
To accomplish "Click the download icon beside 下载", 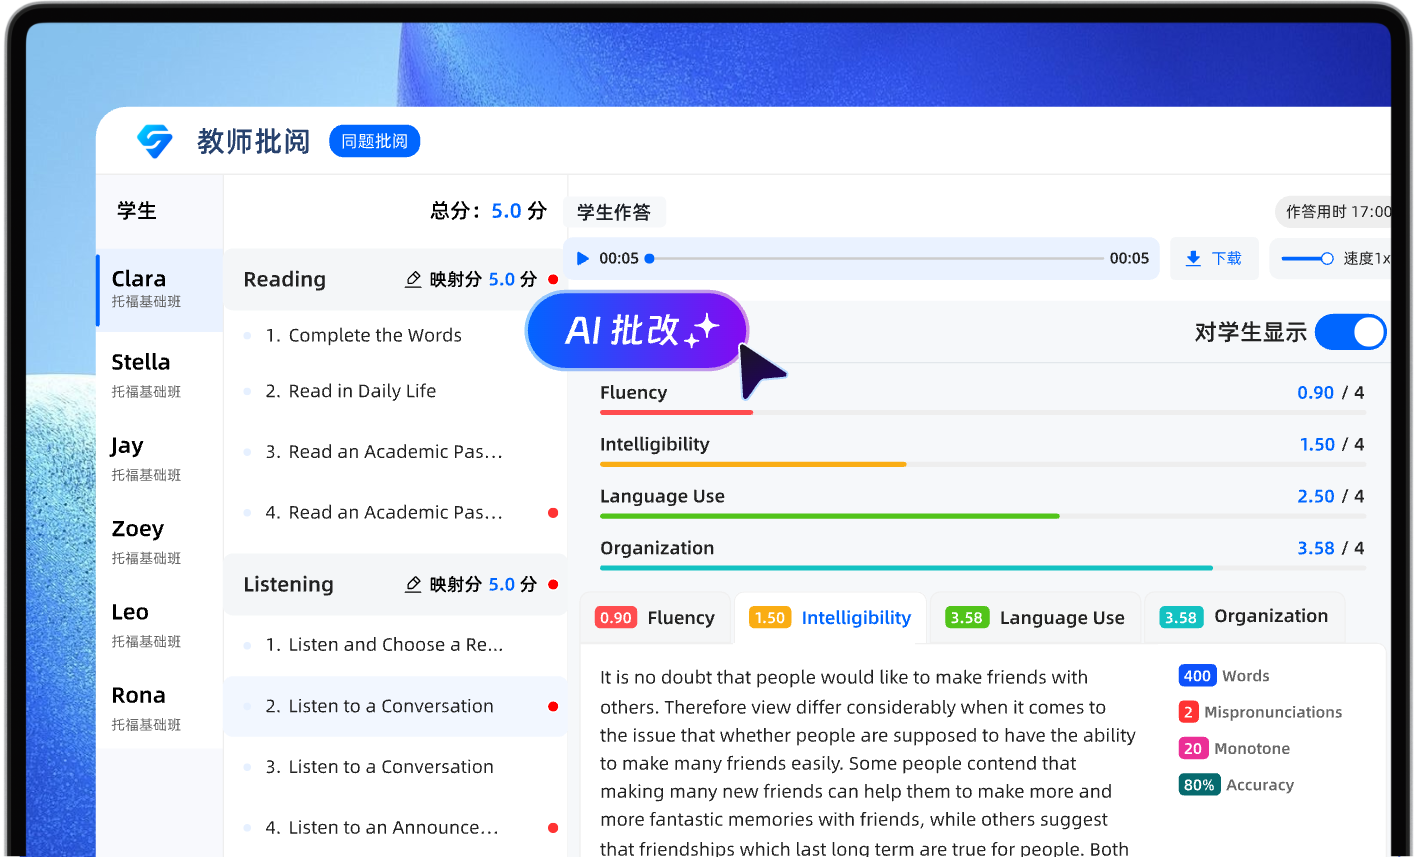I will [x=1193, y=259].
